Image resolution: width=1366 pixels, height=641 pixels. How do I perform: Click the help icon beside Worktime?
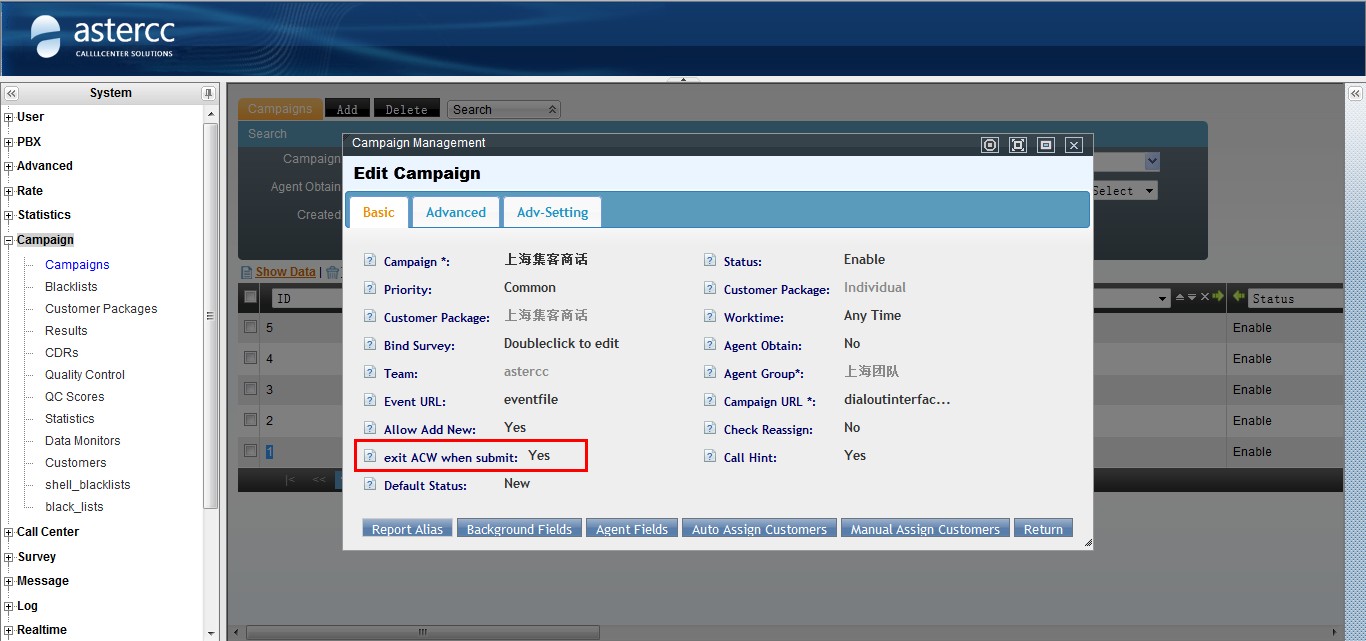[710, 317]
